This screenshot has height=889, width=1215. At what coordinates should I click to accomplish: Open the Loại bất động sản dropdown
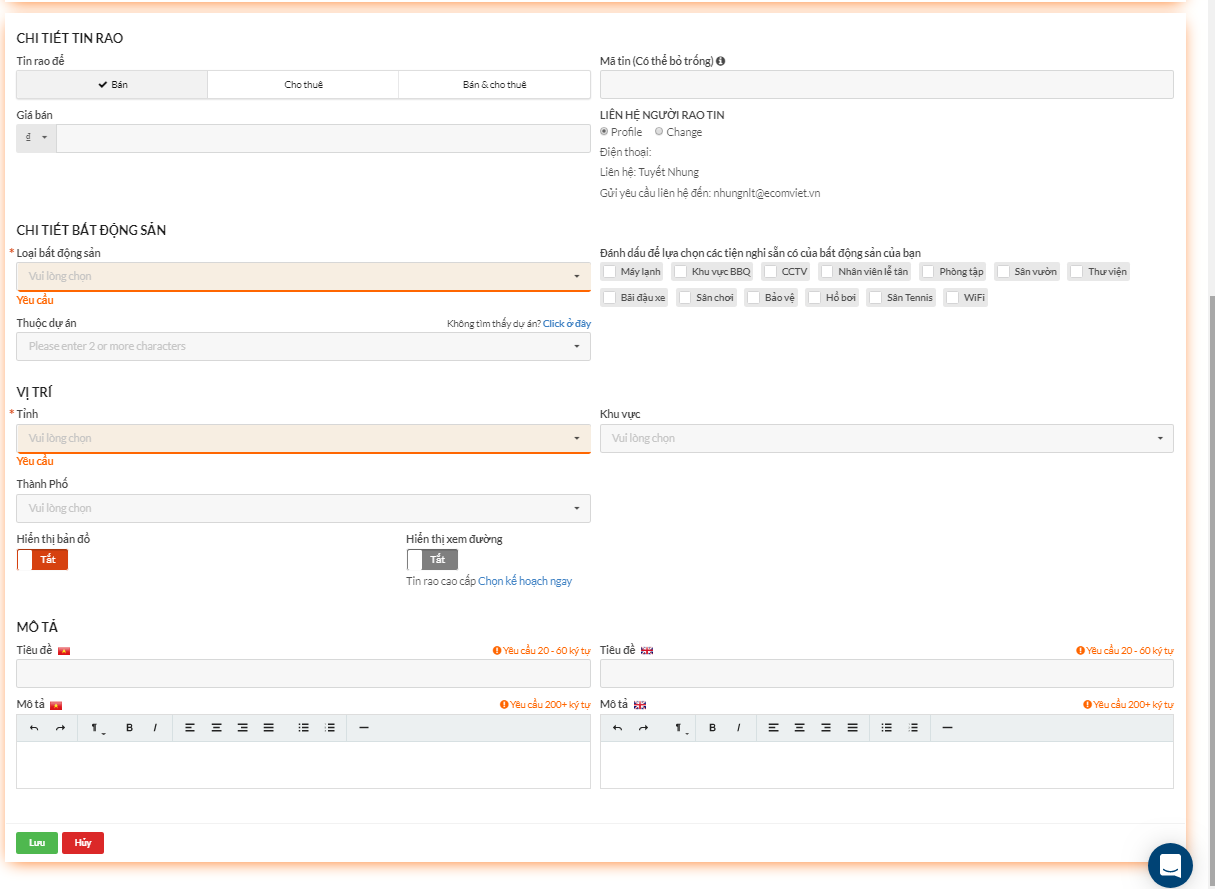pos(303,277)
